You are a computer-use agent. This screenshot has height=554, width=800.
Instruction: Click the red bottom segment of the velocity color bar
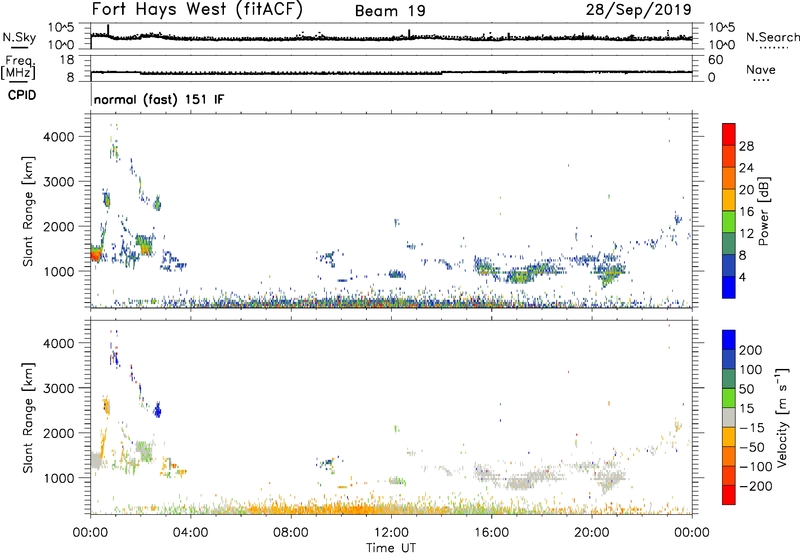729,495
